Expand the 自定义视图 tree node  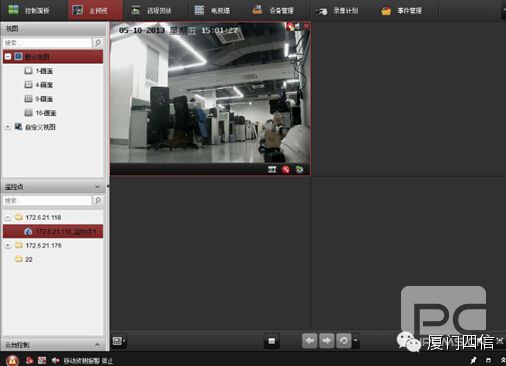coord(8,127)
